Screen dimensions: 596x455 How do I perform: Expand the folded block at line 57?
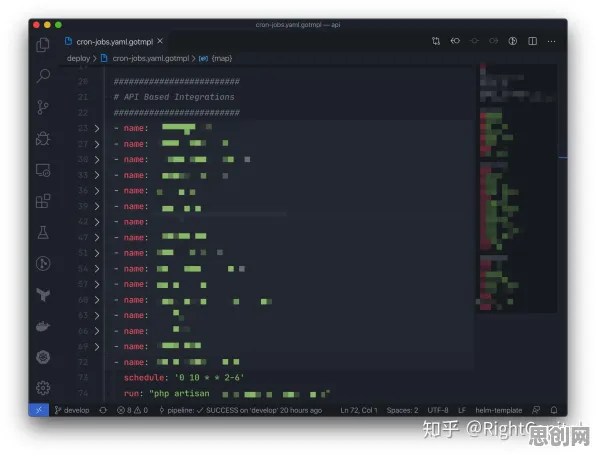click(x=97, y=285)
